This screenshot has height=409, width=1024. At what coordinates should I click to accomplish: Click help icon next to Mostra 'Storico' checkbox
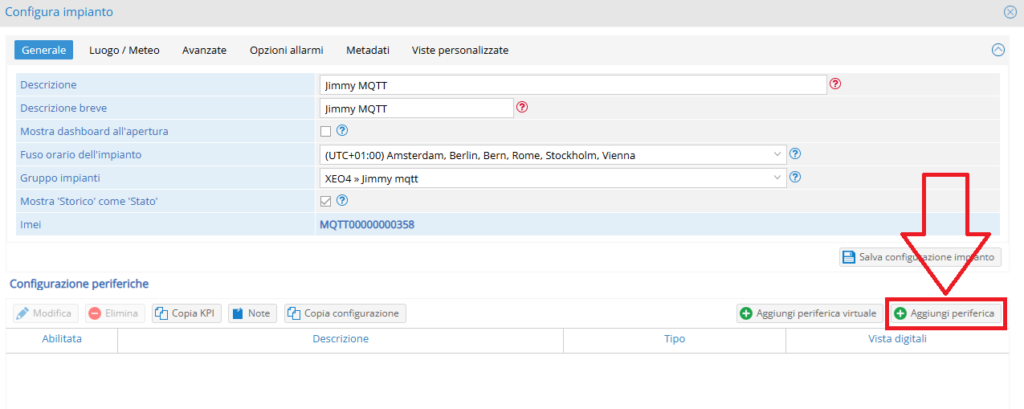342,200
